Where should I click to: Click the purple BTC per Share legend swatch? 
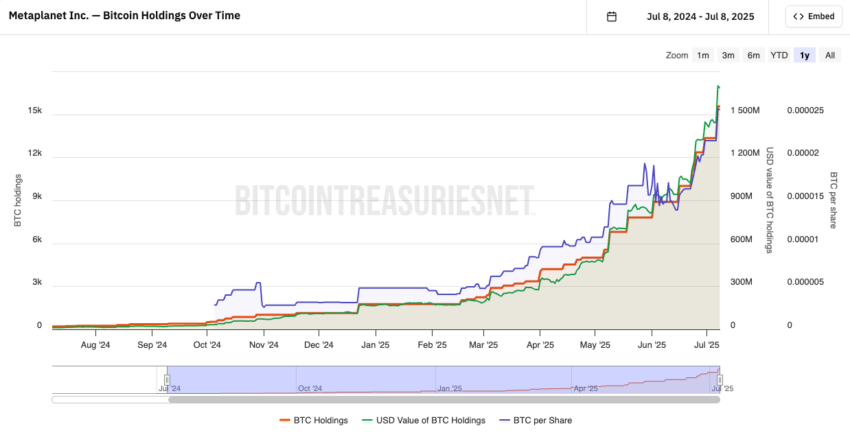pyautogui.click(x=505, y=420)
